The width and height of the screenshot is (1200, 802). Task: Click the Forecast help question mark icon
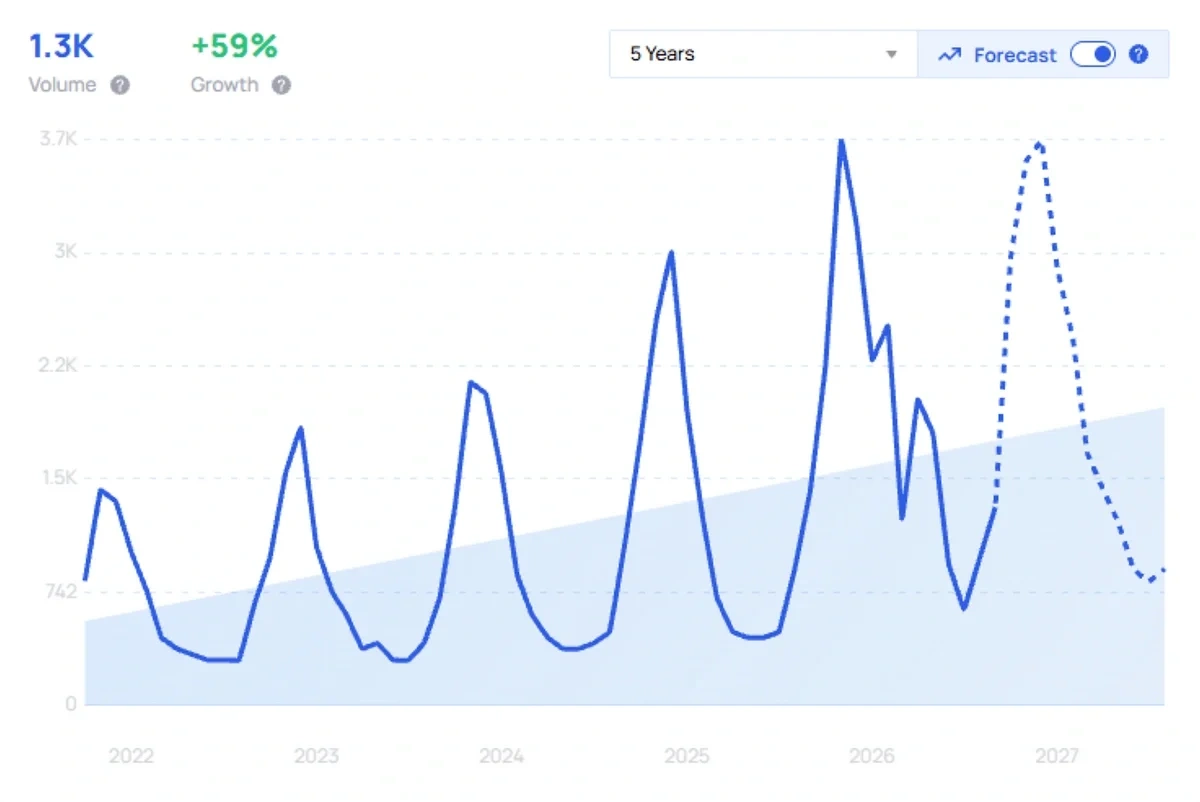[1138, 55]
